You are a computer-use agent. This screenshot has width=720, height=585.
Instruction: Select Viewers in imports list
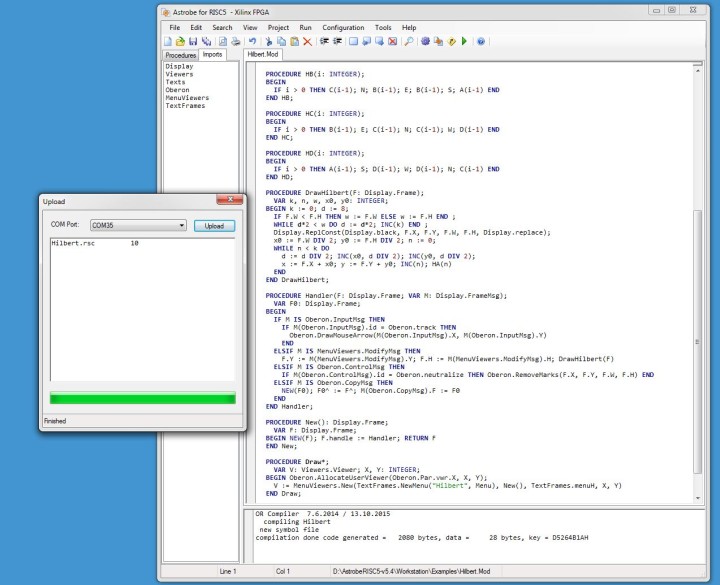179,74
